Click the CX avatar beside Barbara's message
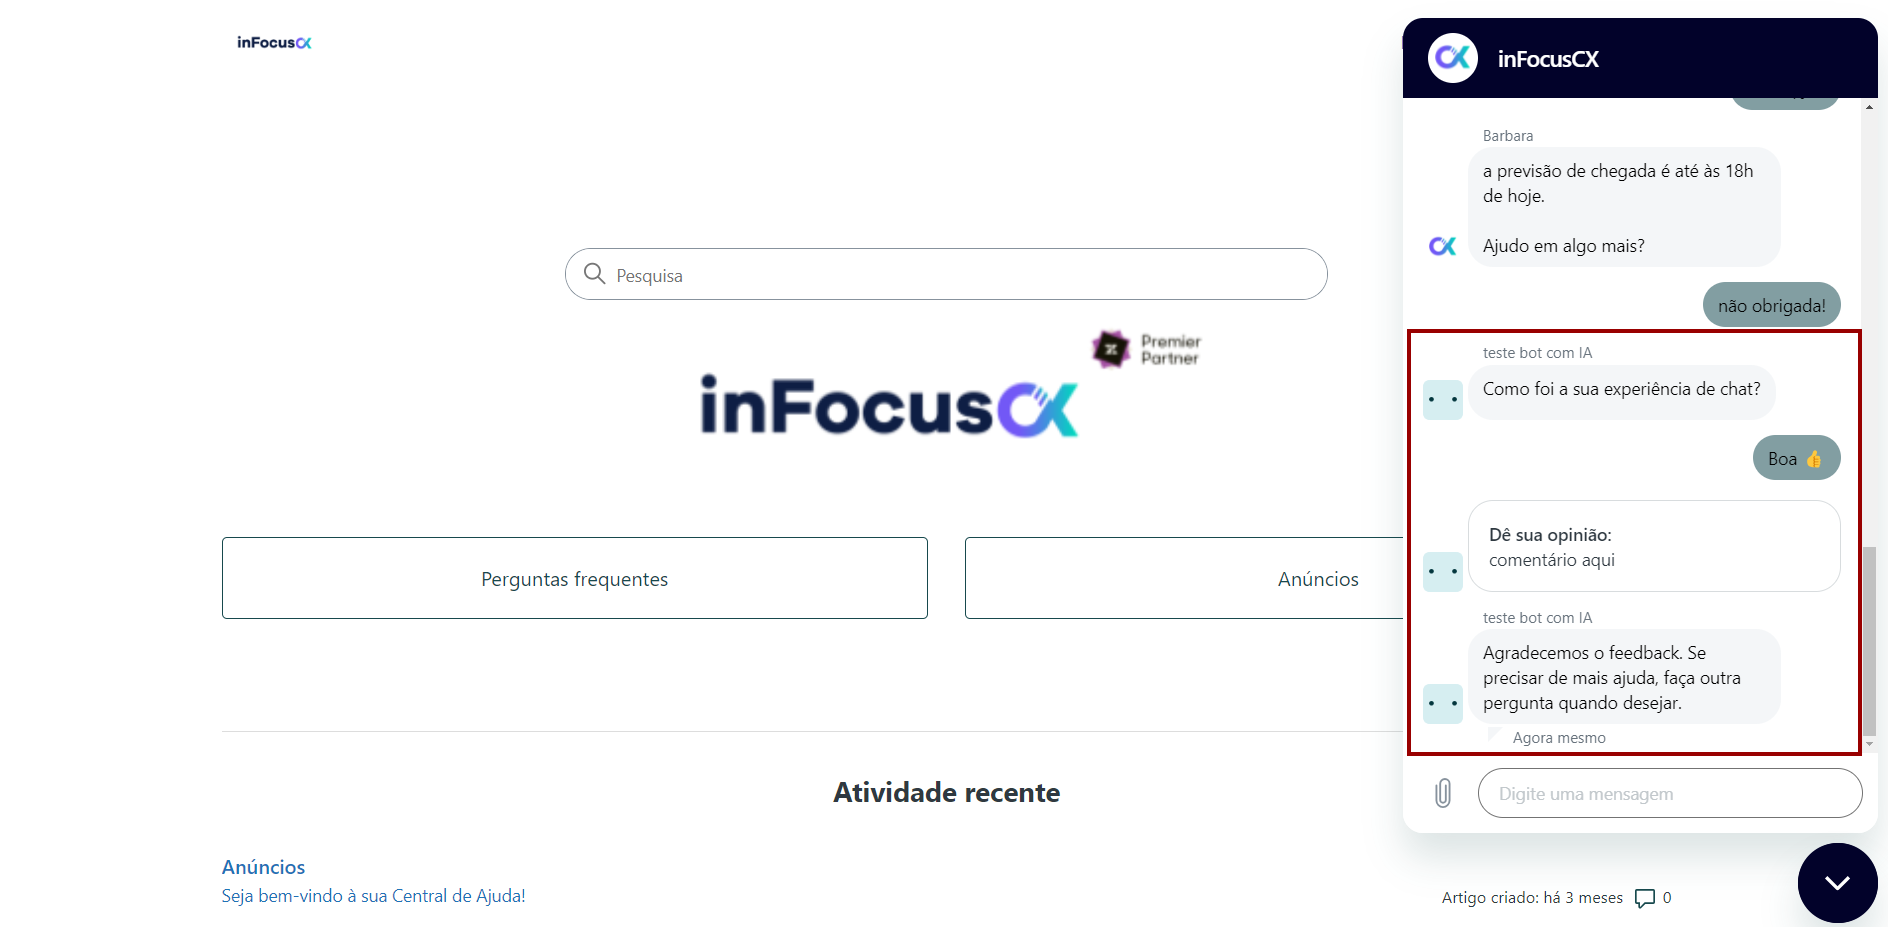This screenshot has height=927, width=1888. point(1442,246)
